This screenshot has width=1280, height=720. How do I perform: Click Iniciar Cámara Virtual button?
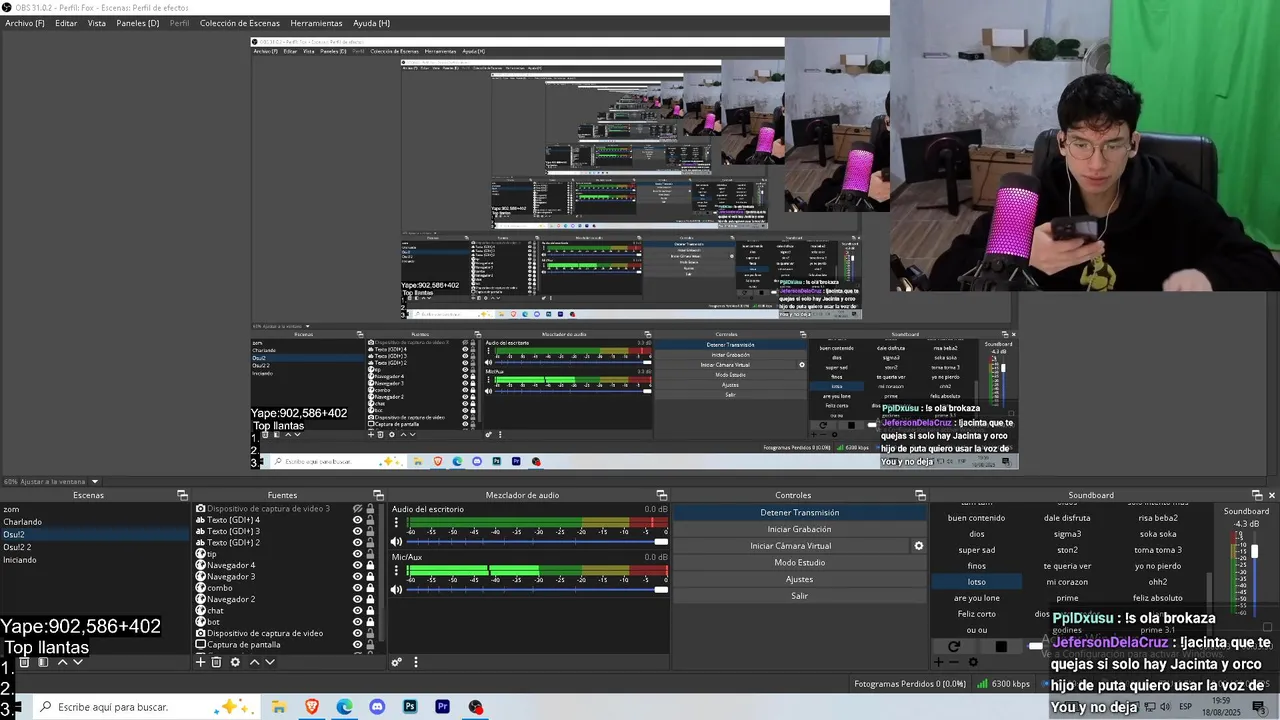tap(791, 546)
